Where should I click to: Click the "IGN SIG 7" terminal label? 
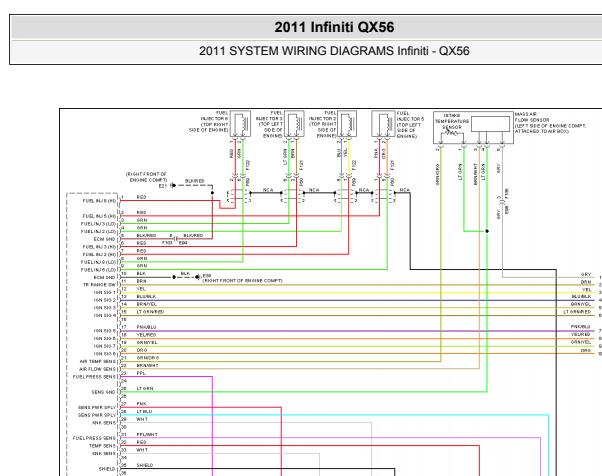click(104, 346)
